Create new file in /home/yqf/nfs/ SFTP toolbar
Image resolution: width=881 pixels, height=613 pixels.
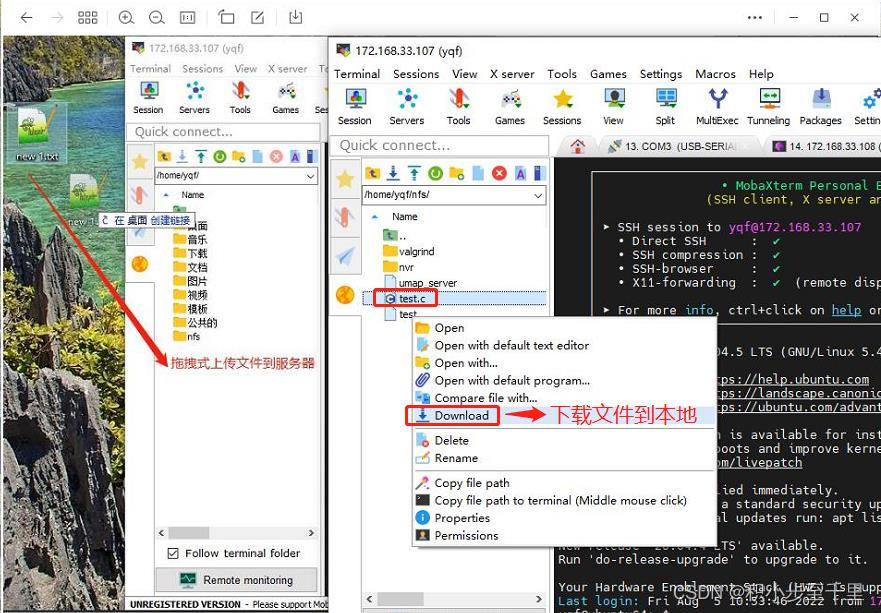tap(478, 173)
